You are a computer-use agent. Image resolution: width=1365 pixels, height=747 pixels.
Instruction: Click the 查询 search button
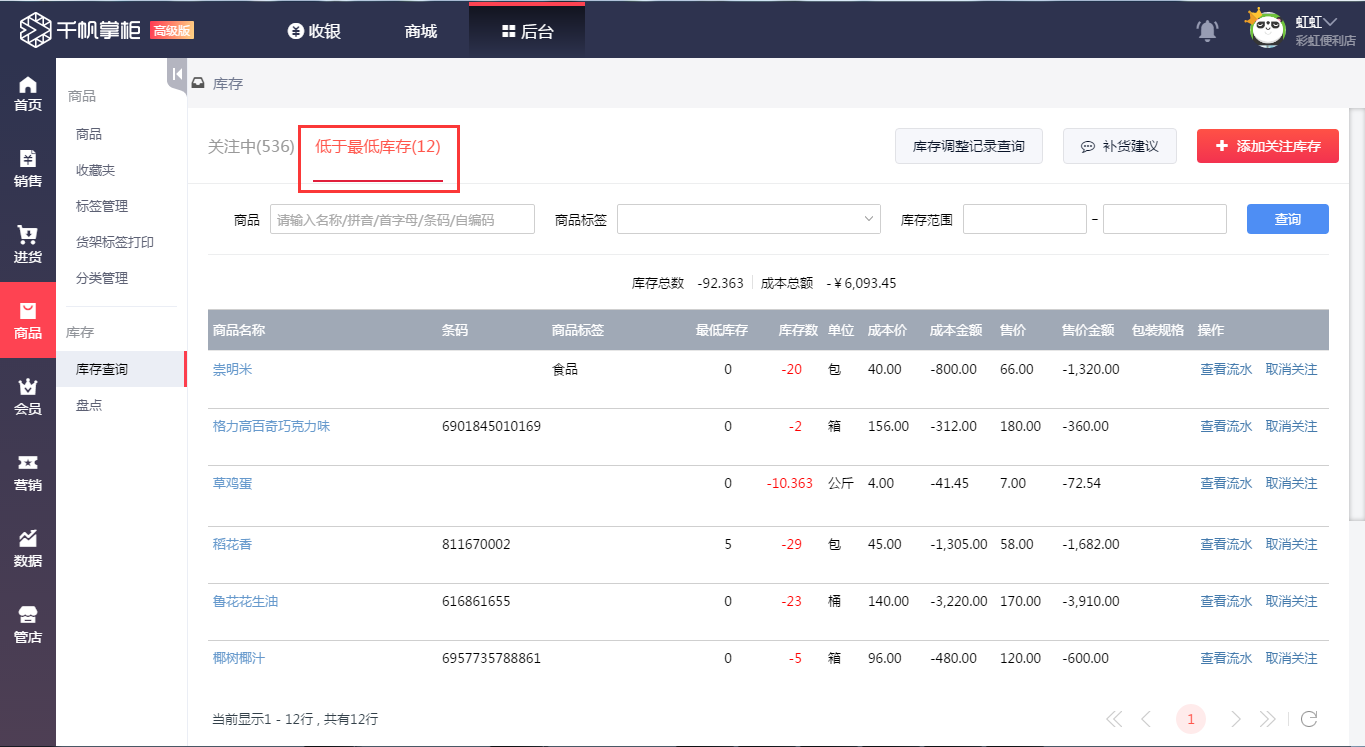pos(1287,219)
